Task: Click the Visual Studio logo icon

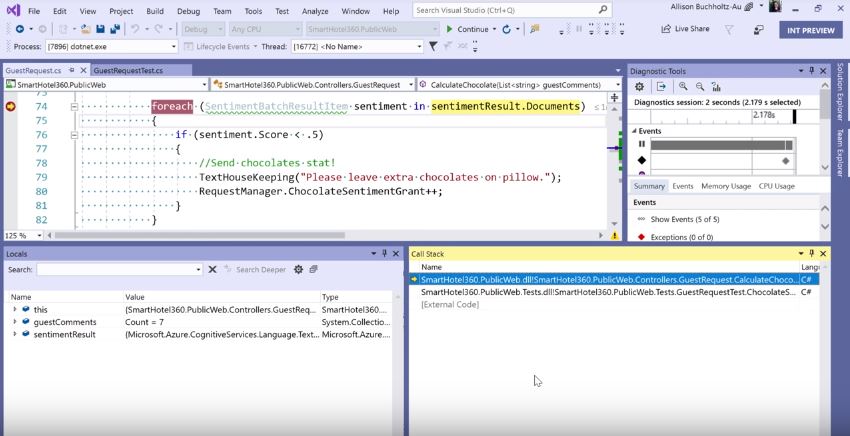Action: coord(13,10)
